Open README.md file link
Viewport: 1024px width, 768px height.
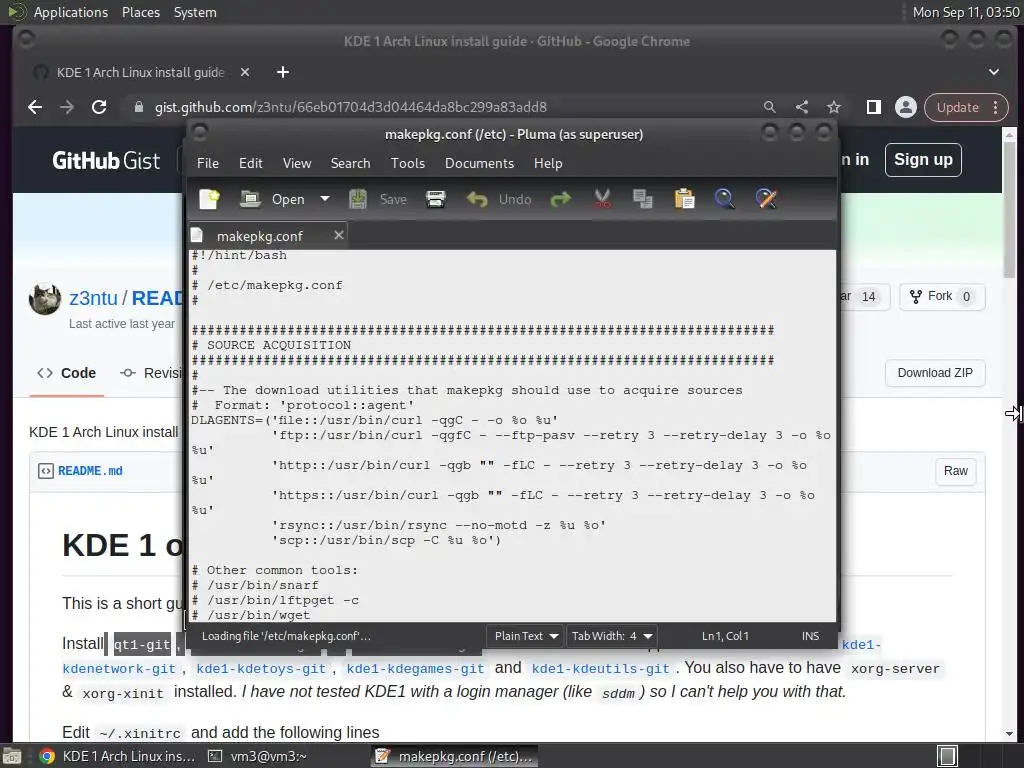90,471
